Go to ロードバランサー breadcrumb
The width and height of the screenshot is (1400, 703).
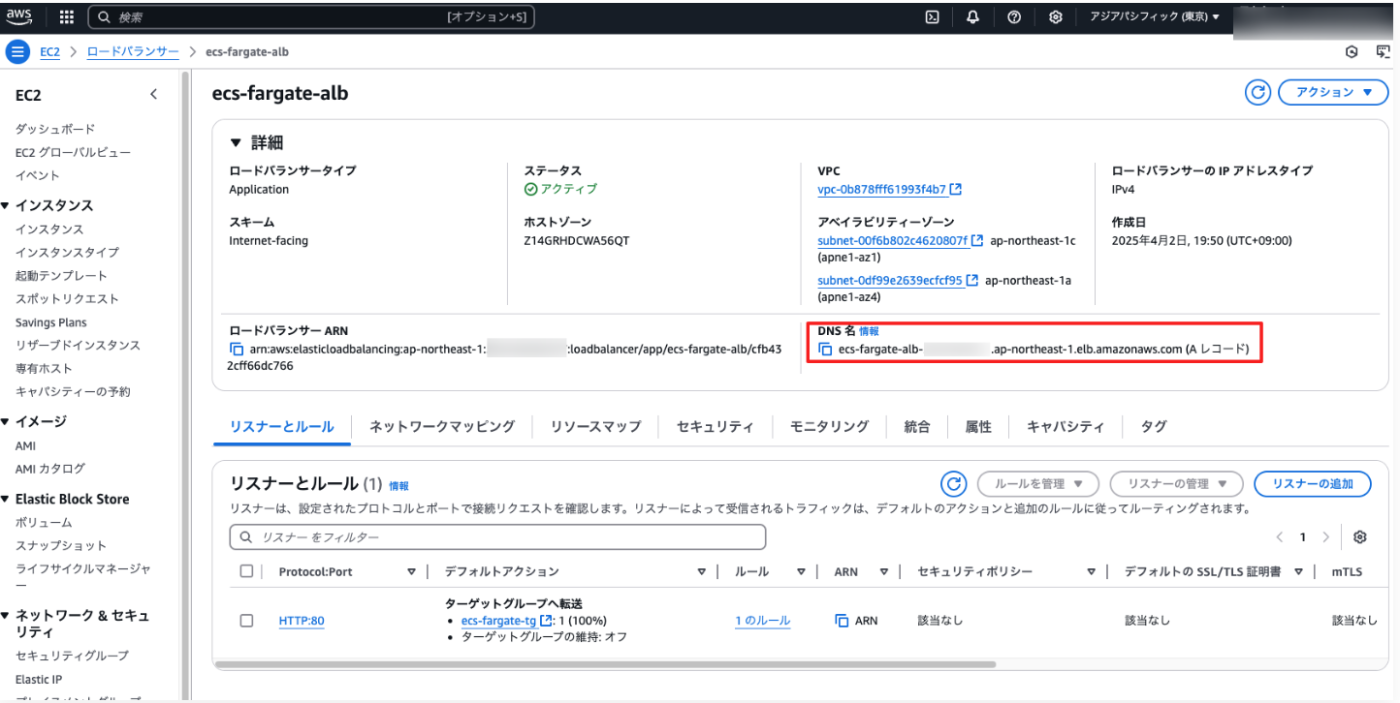[133, 52]
